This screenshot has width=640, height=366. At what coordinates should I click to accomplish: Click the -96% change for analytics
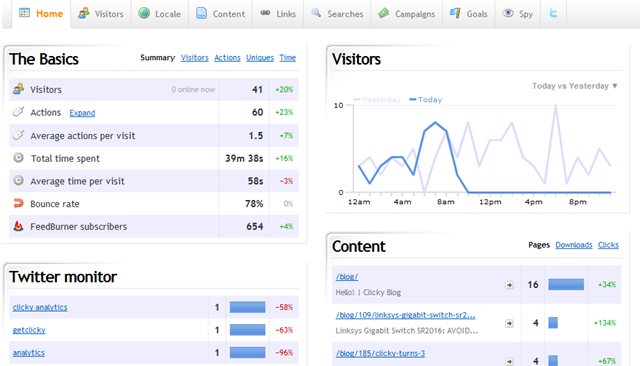tap(284, 353)
